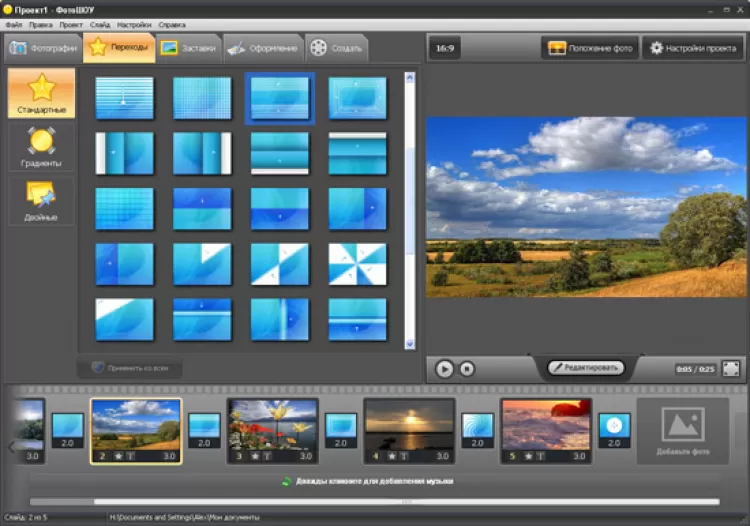Click the Редактировать button

(586, 367)
